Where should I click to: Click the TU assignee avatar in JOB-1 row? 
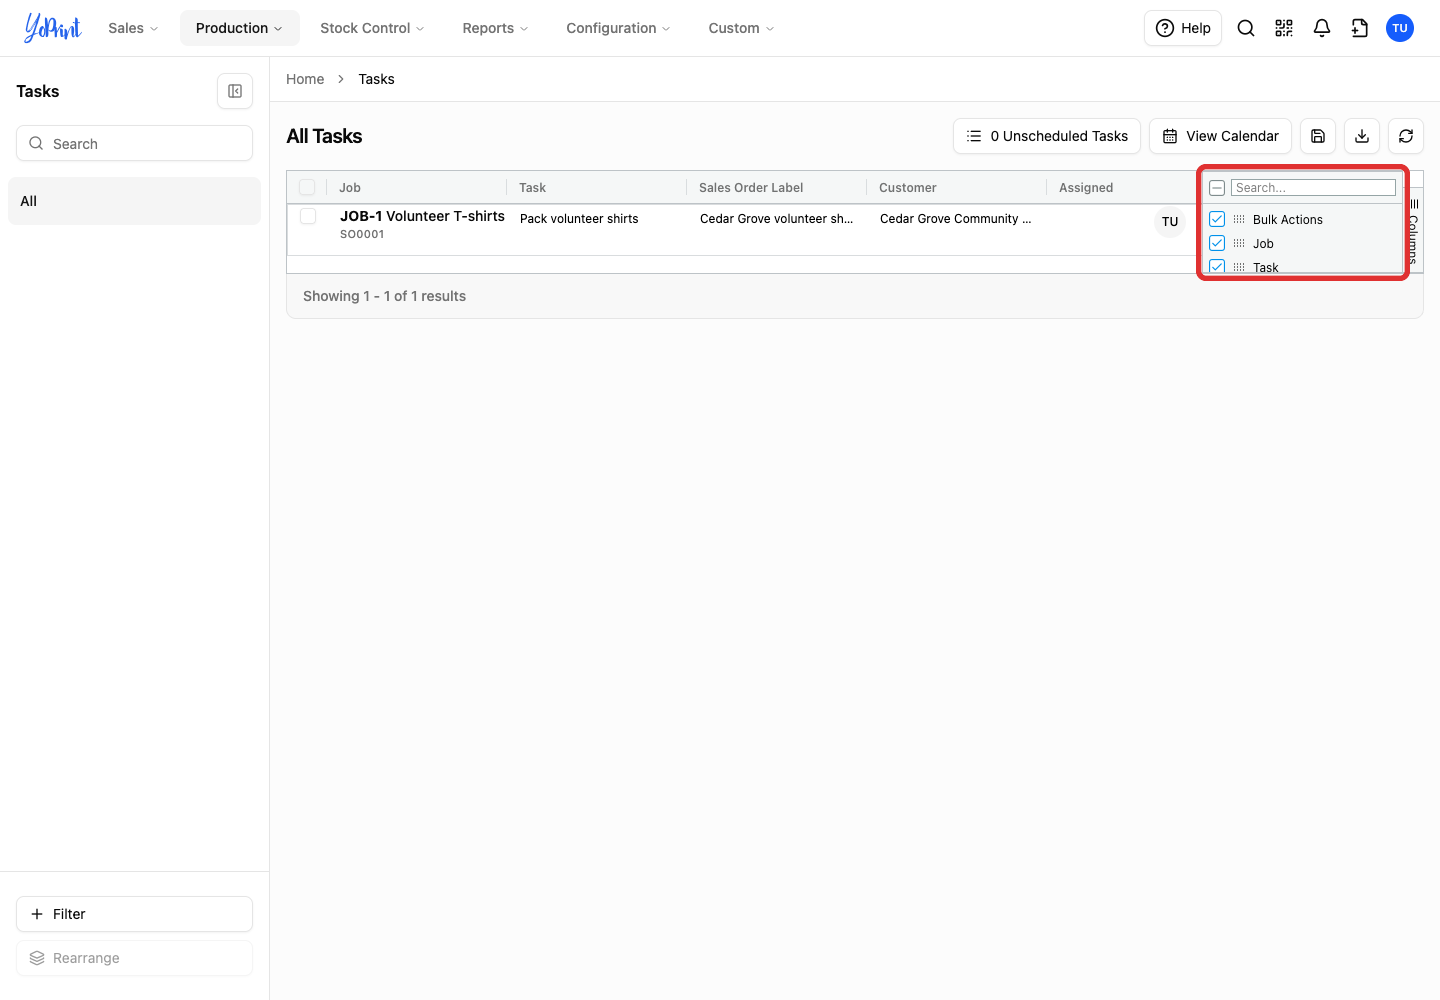click(1170, 222)
